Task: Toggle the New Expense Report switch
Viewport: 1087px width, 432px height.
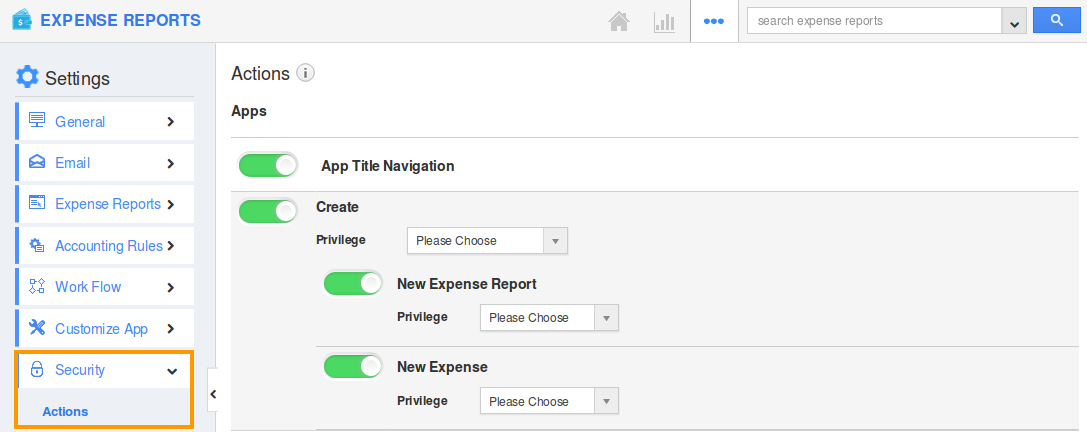Action: (x=353, y=283)
